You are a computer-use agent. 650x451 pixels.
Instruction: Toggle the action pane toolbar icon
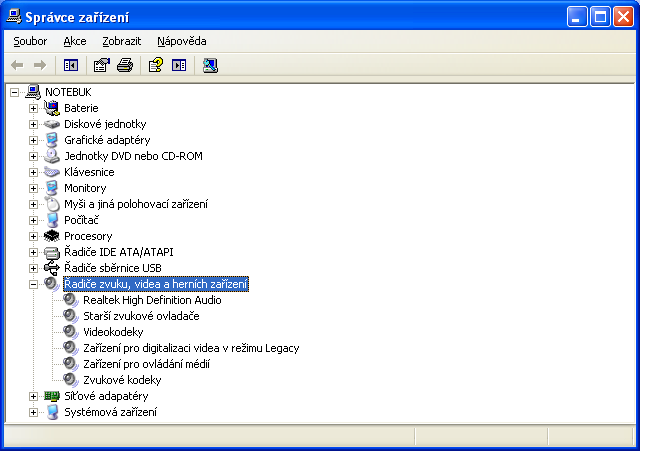179,65
